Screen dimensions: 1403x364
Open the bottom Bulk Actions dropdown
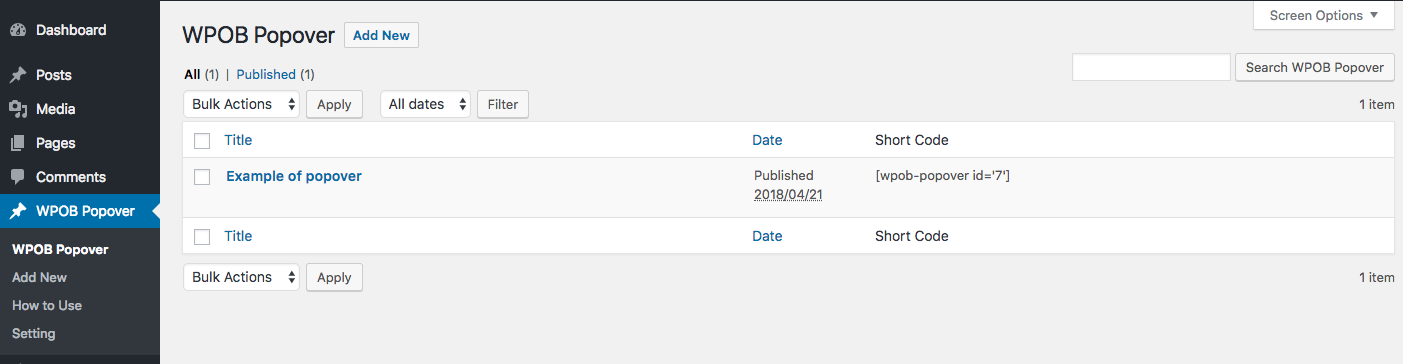tap(241, 277)
